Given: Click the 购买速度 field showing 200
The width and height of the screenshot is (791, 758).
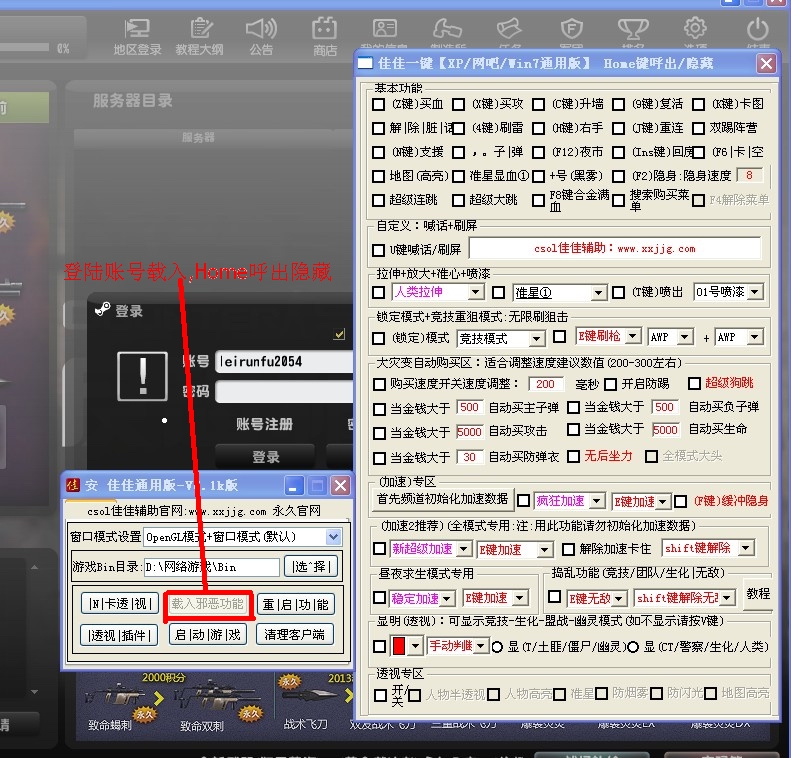Looking at the screenshot, I should (545, 384).
